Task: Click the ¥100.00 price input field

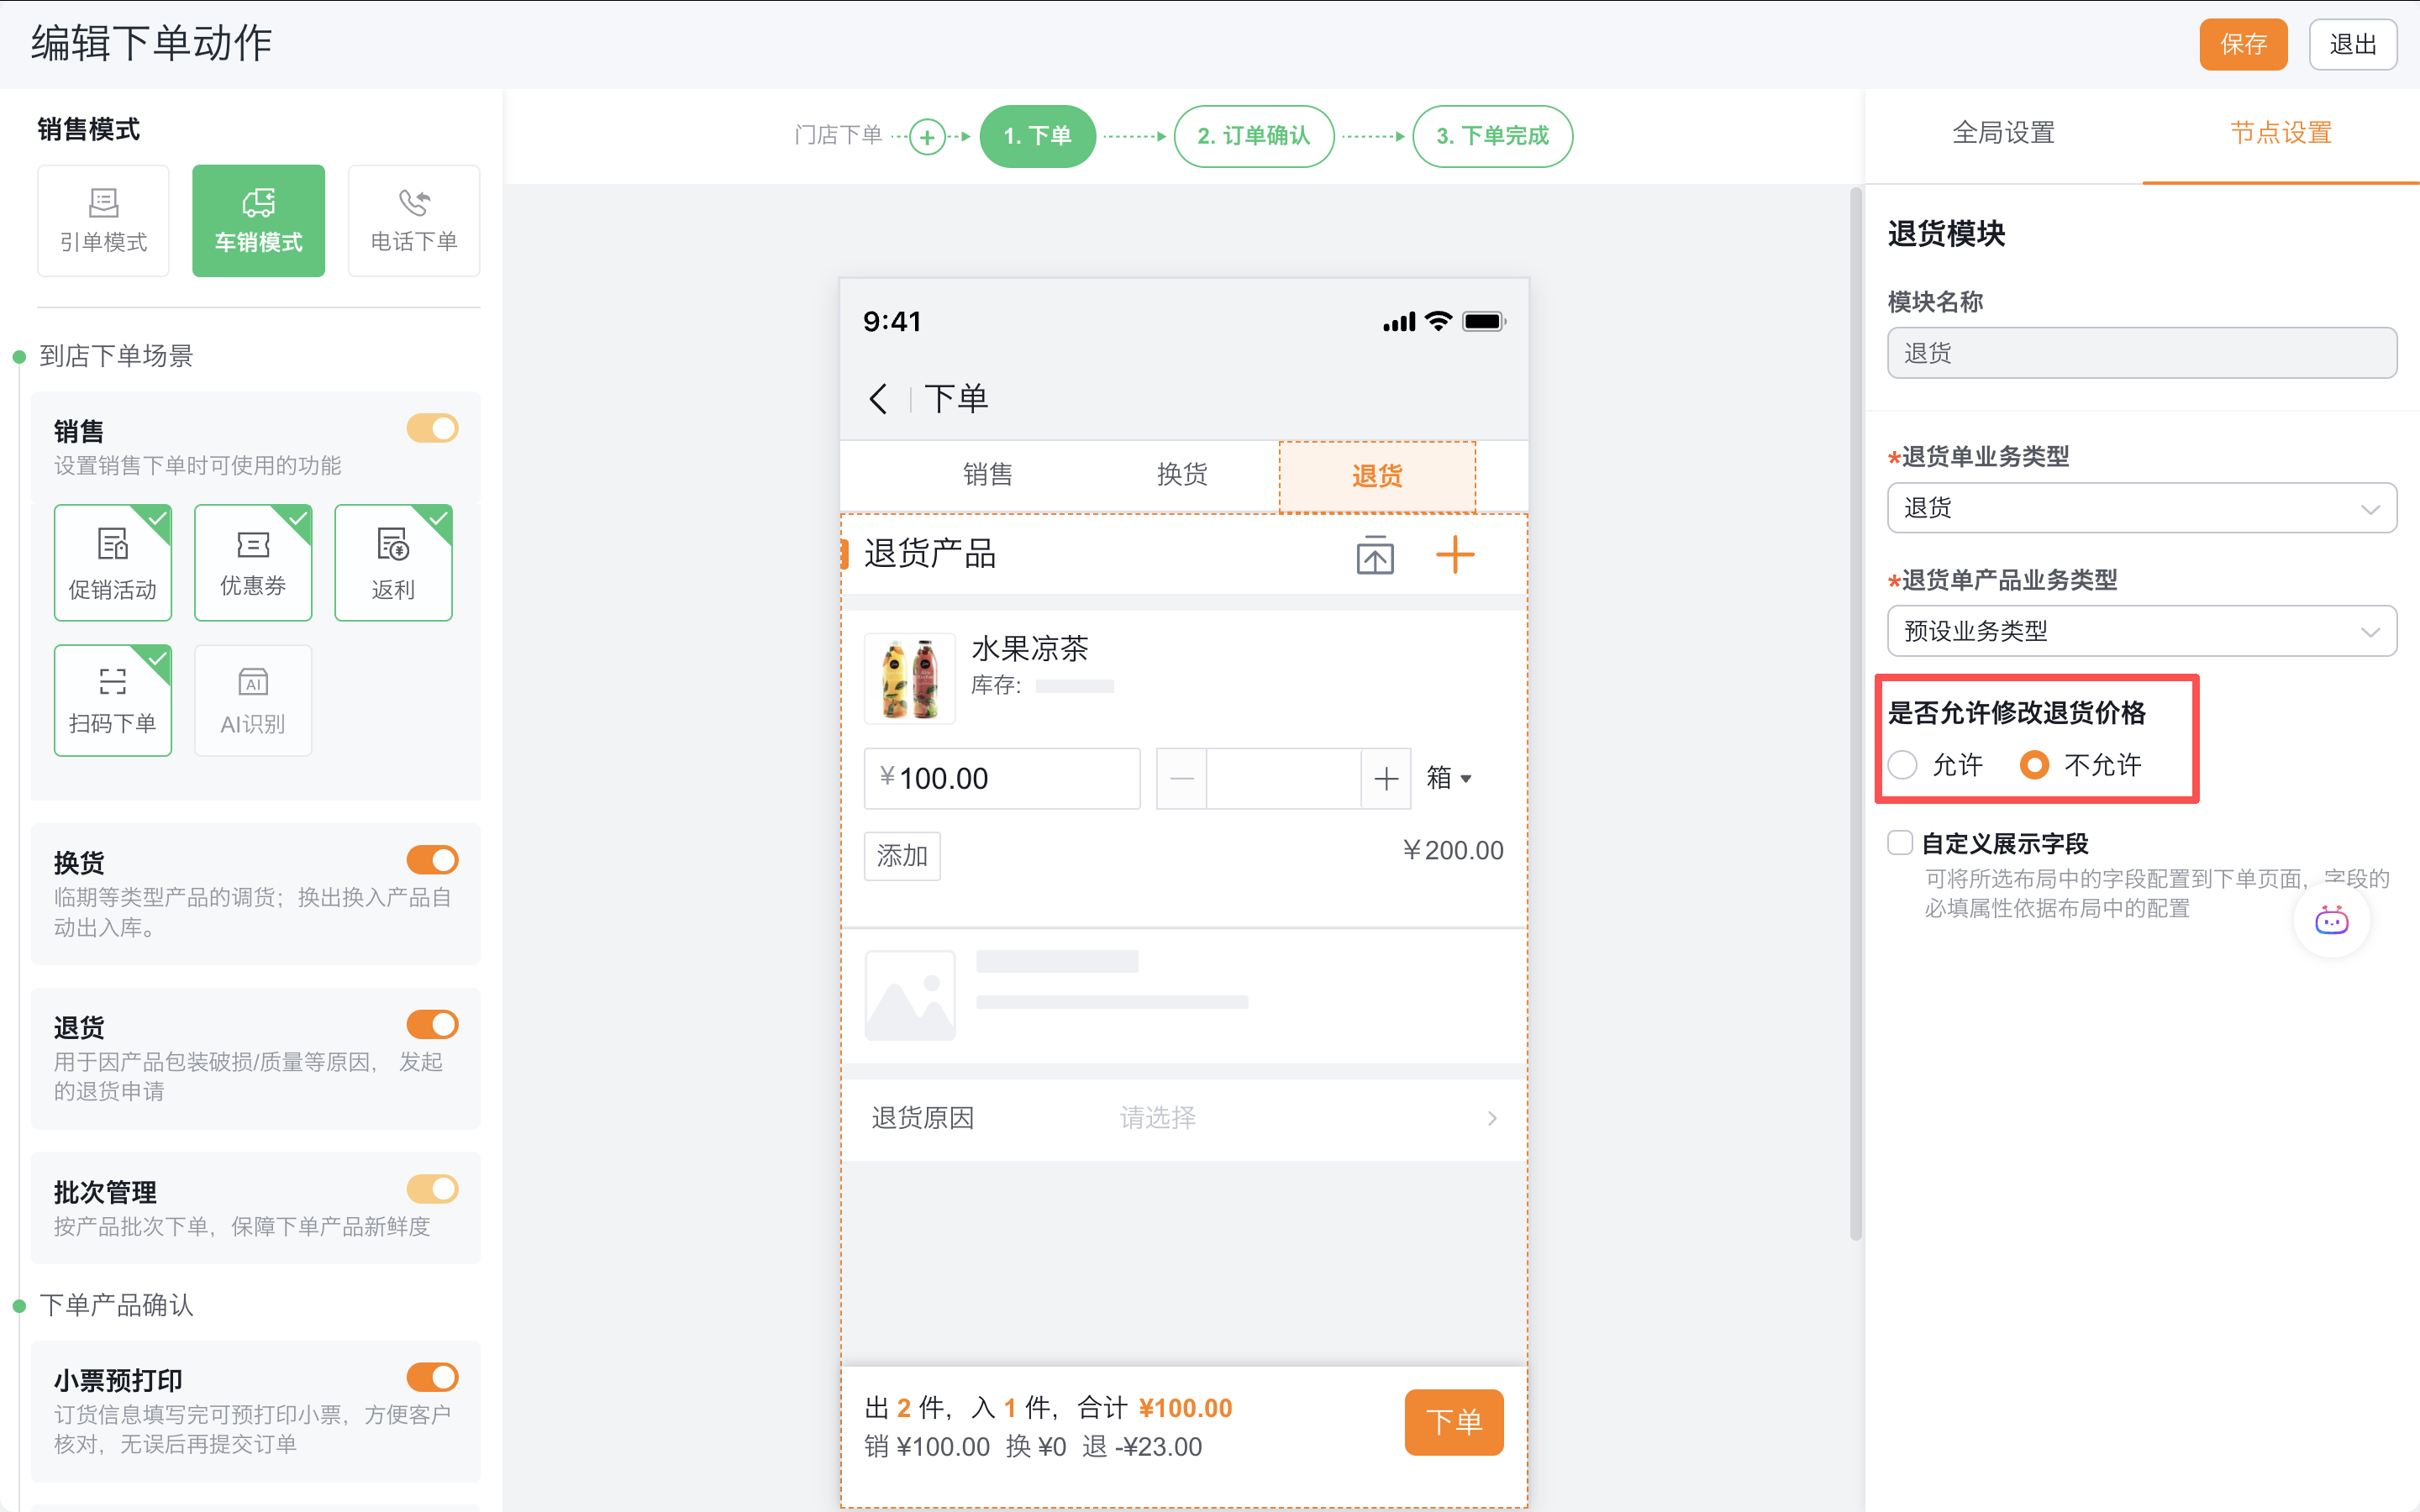Action: pyautogui.click(x=1001, y=778)
